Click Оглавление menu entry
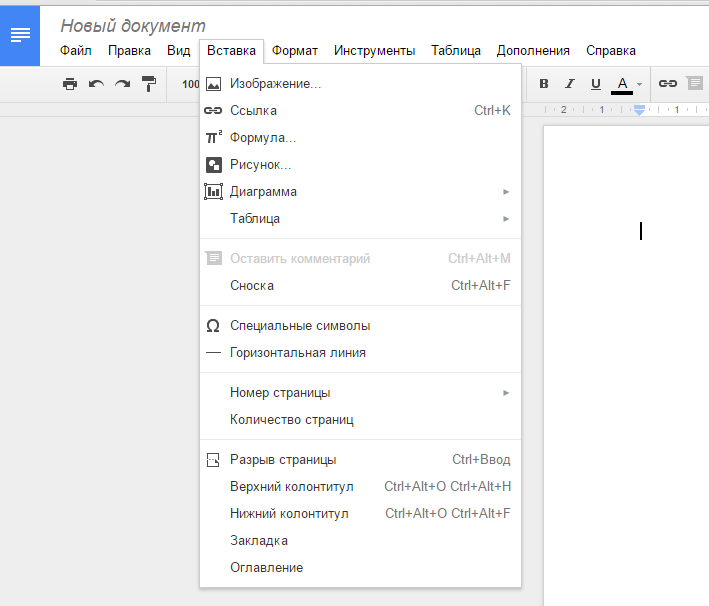 click(266, 568)
